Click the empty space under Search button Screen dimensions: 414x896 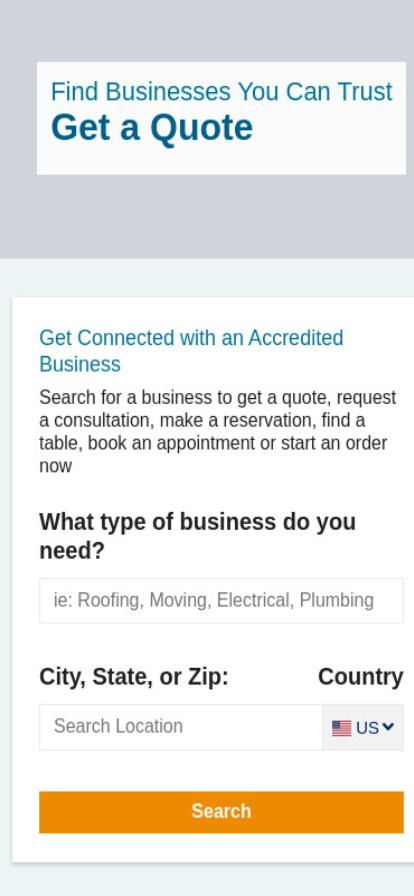(x=221, y=847)
